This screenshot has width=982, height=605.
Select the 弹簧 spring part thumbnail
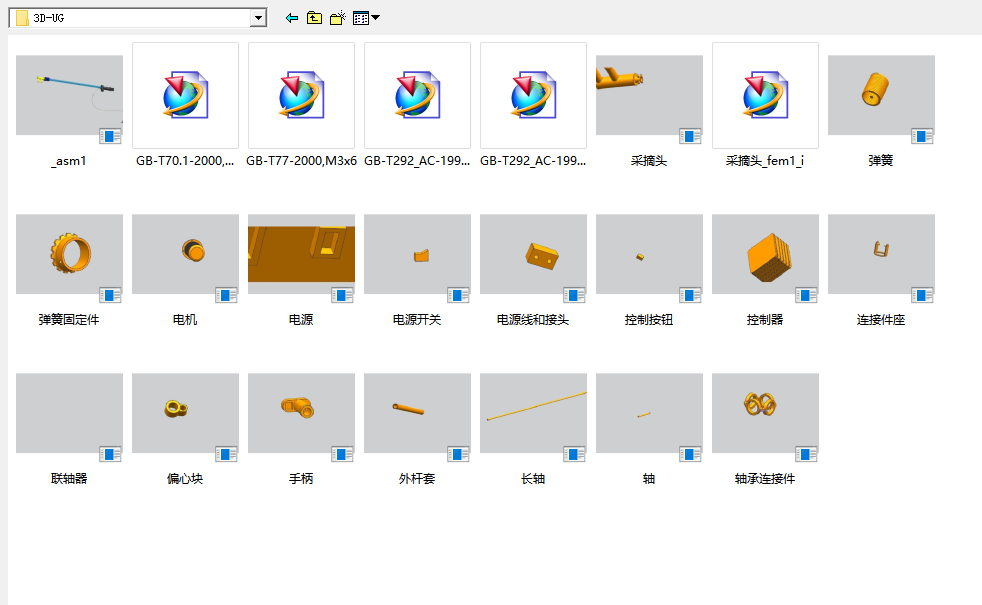pyautogui.click(x=881, y=95)
